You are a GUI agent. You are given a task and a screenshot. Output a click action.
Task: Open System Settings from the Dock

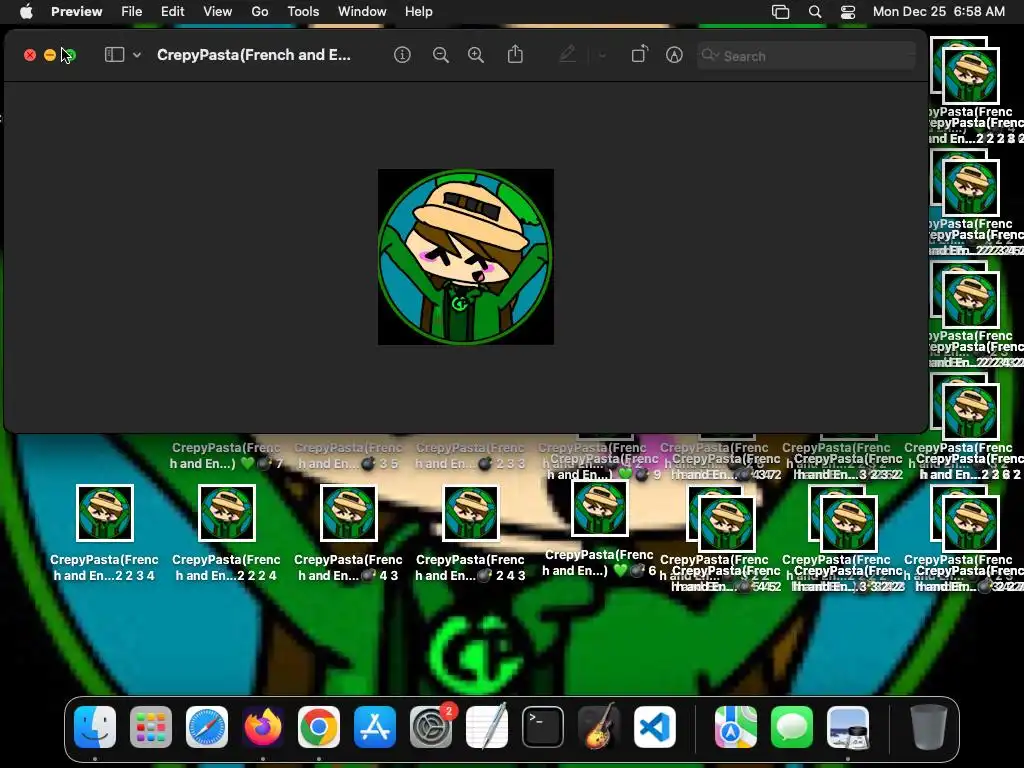tap(431, 727)
